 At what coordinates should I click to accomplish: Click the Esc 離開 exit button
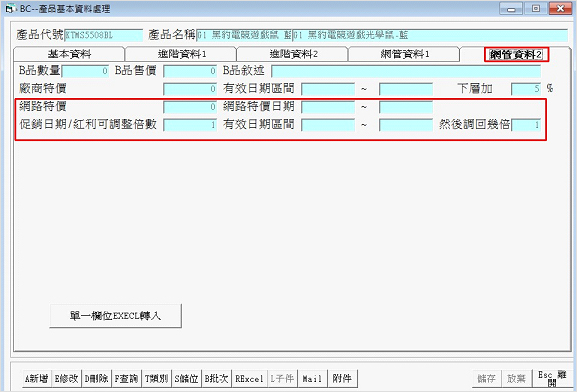pyautogui.click(x=552, y=378)
